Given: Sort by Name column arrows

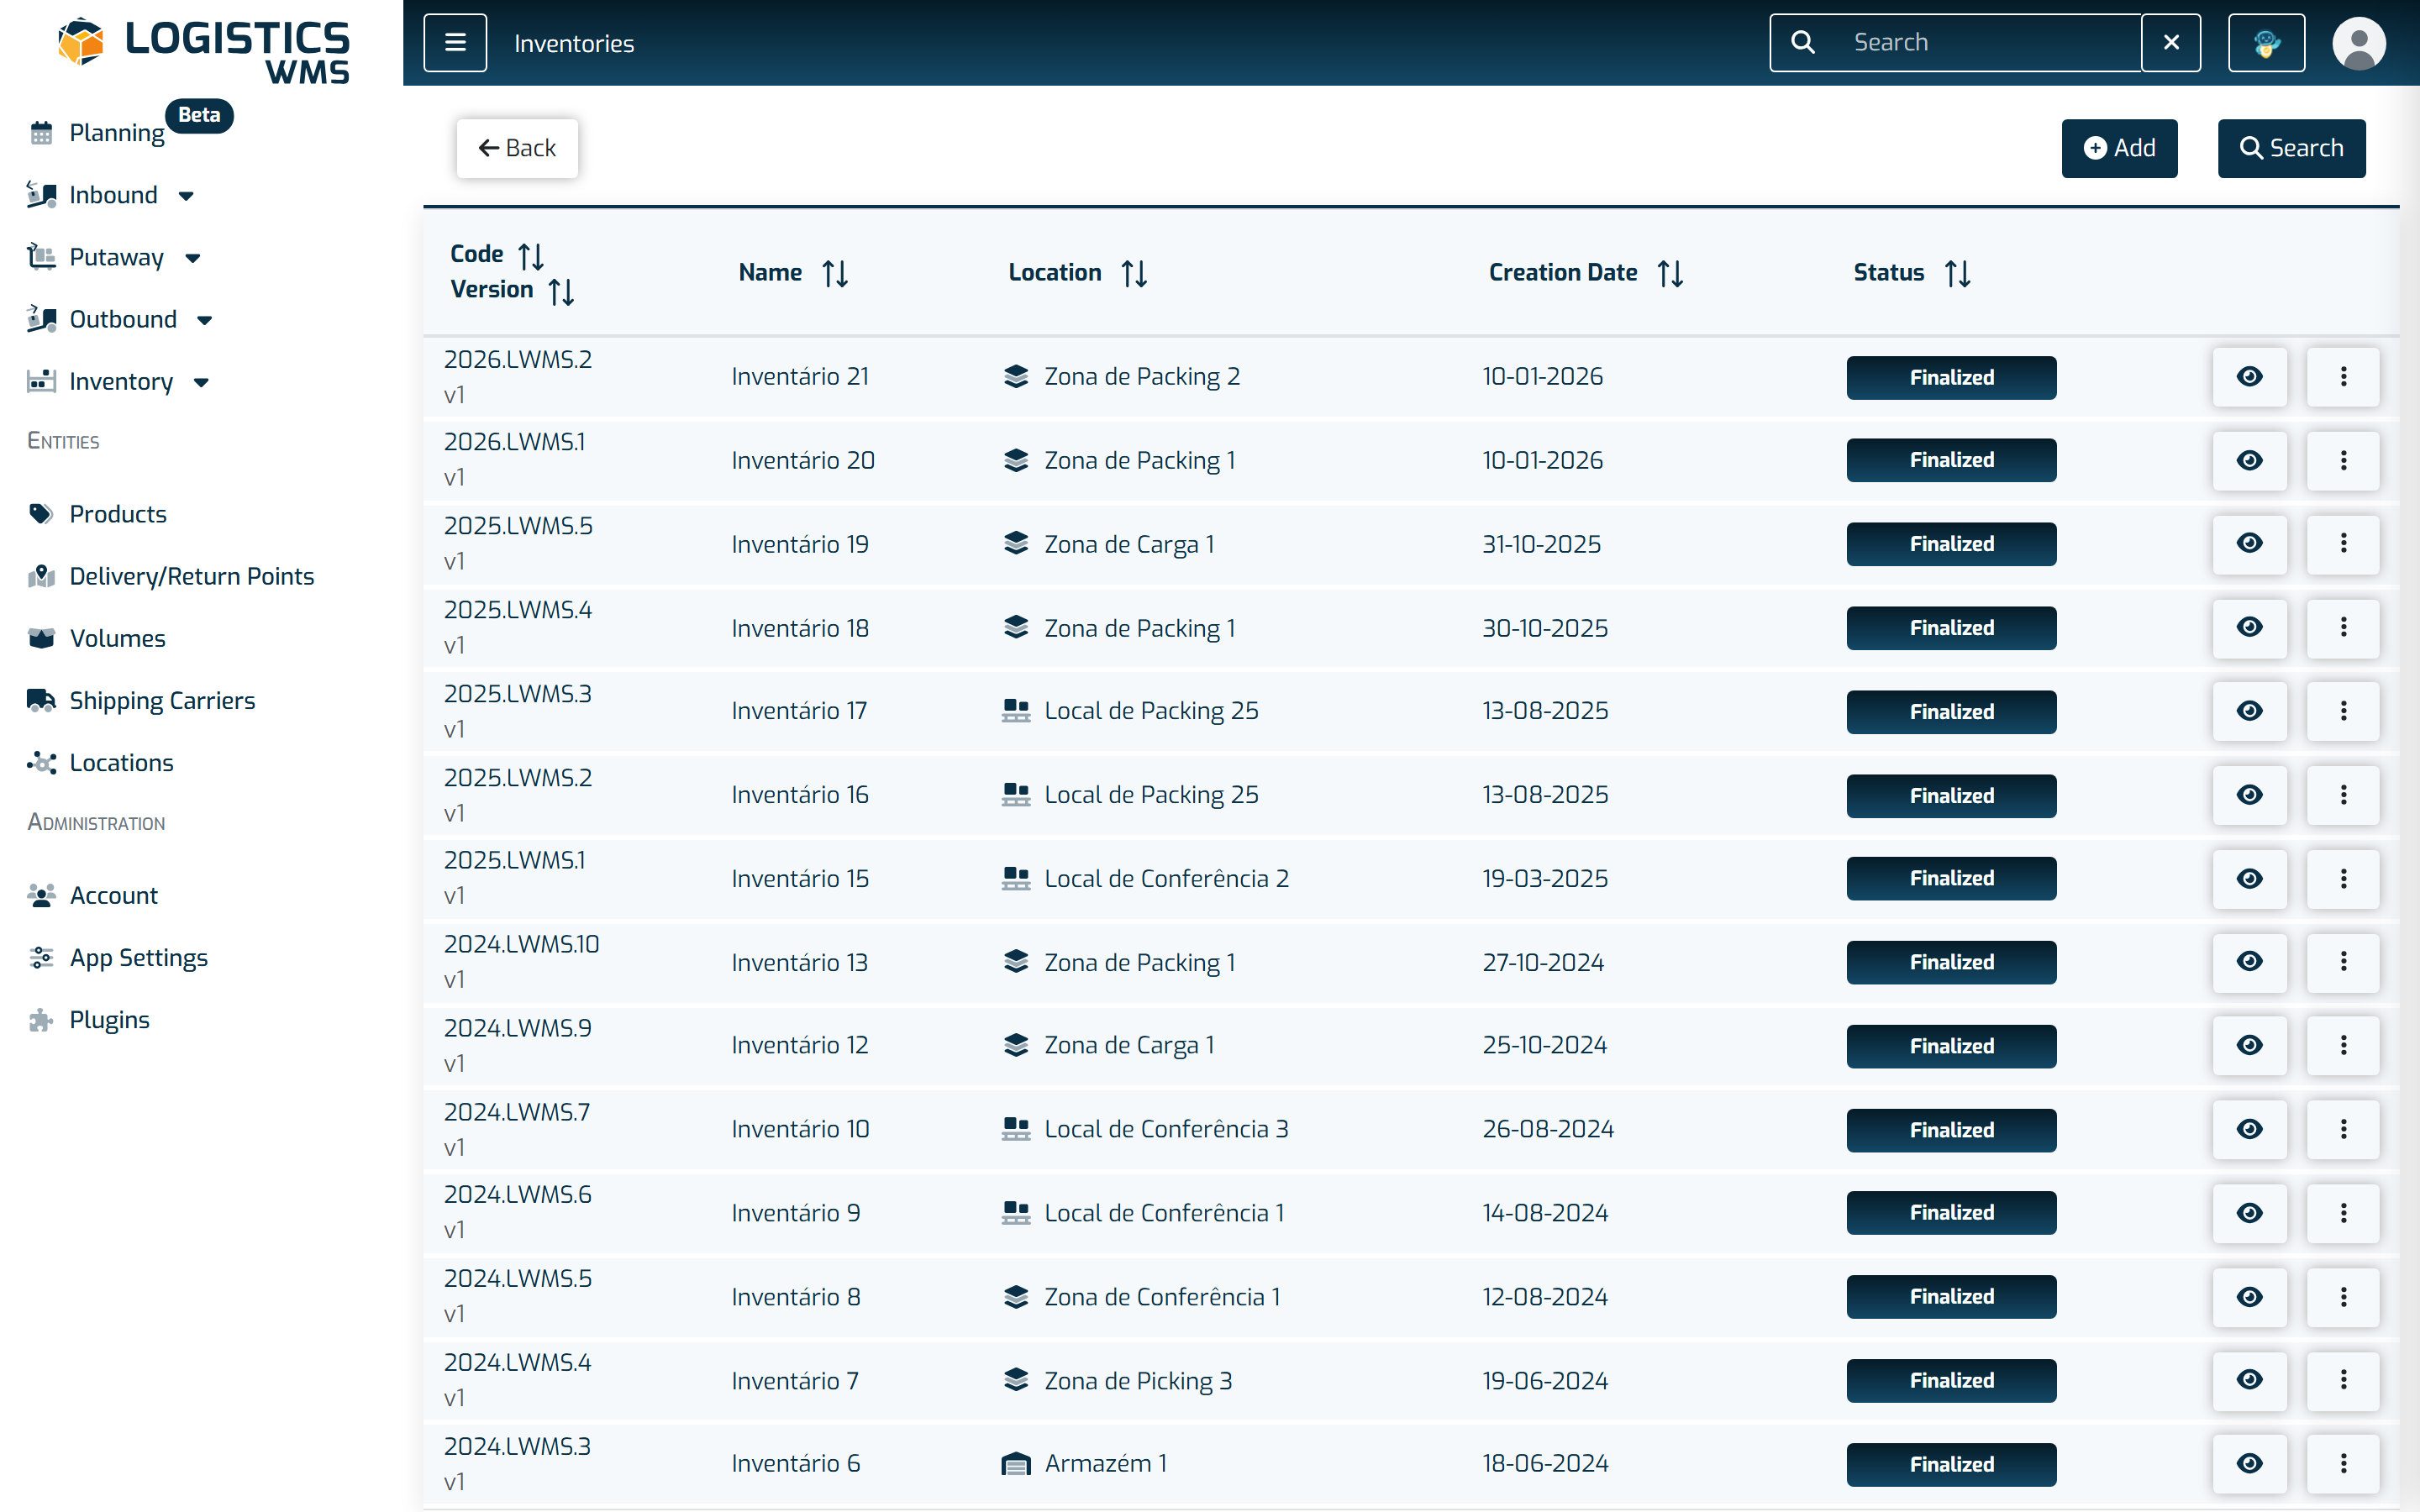Looking at the screenshot, I should coord(835,273).
